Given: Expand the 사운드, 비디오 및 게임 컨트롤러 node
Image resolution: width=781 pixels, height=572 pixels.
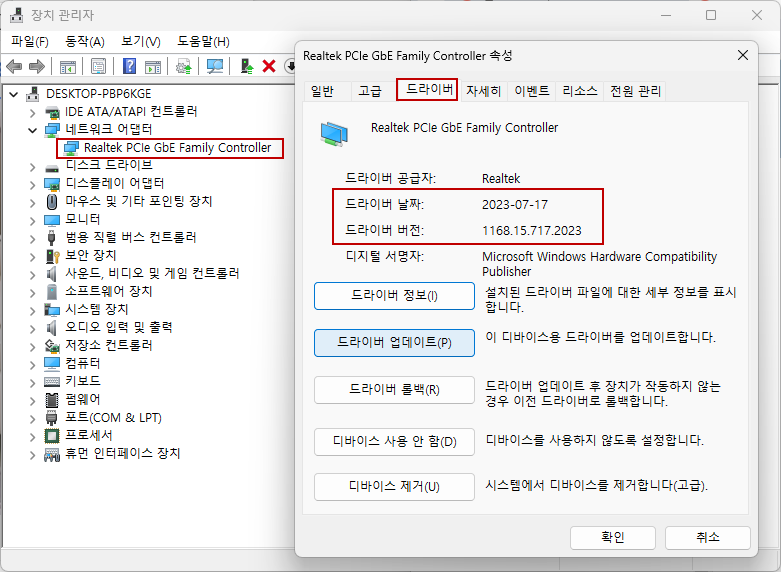Looking at the screenshot, I should click(x=32, y=275).
